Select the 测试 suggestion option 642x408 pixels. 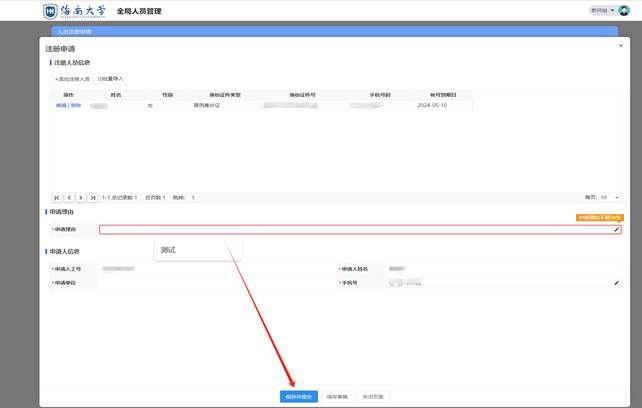(x=168, y=250)
